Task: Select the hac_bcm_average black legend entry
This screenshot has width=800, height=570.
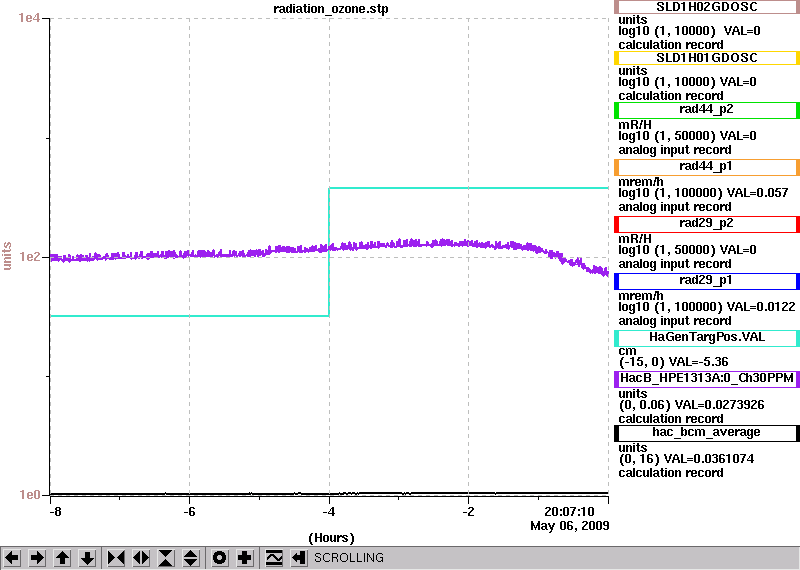Action: (x=707, y=433)
